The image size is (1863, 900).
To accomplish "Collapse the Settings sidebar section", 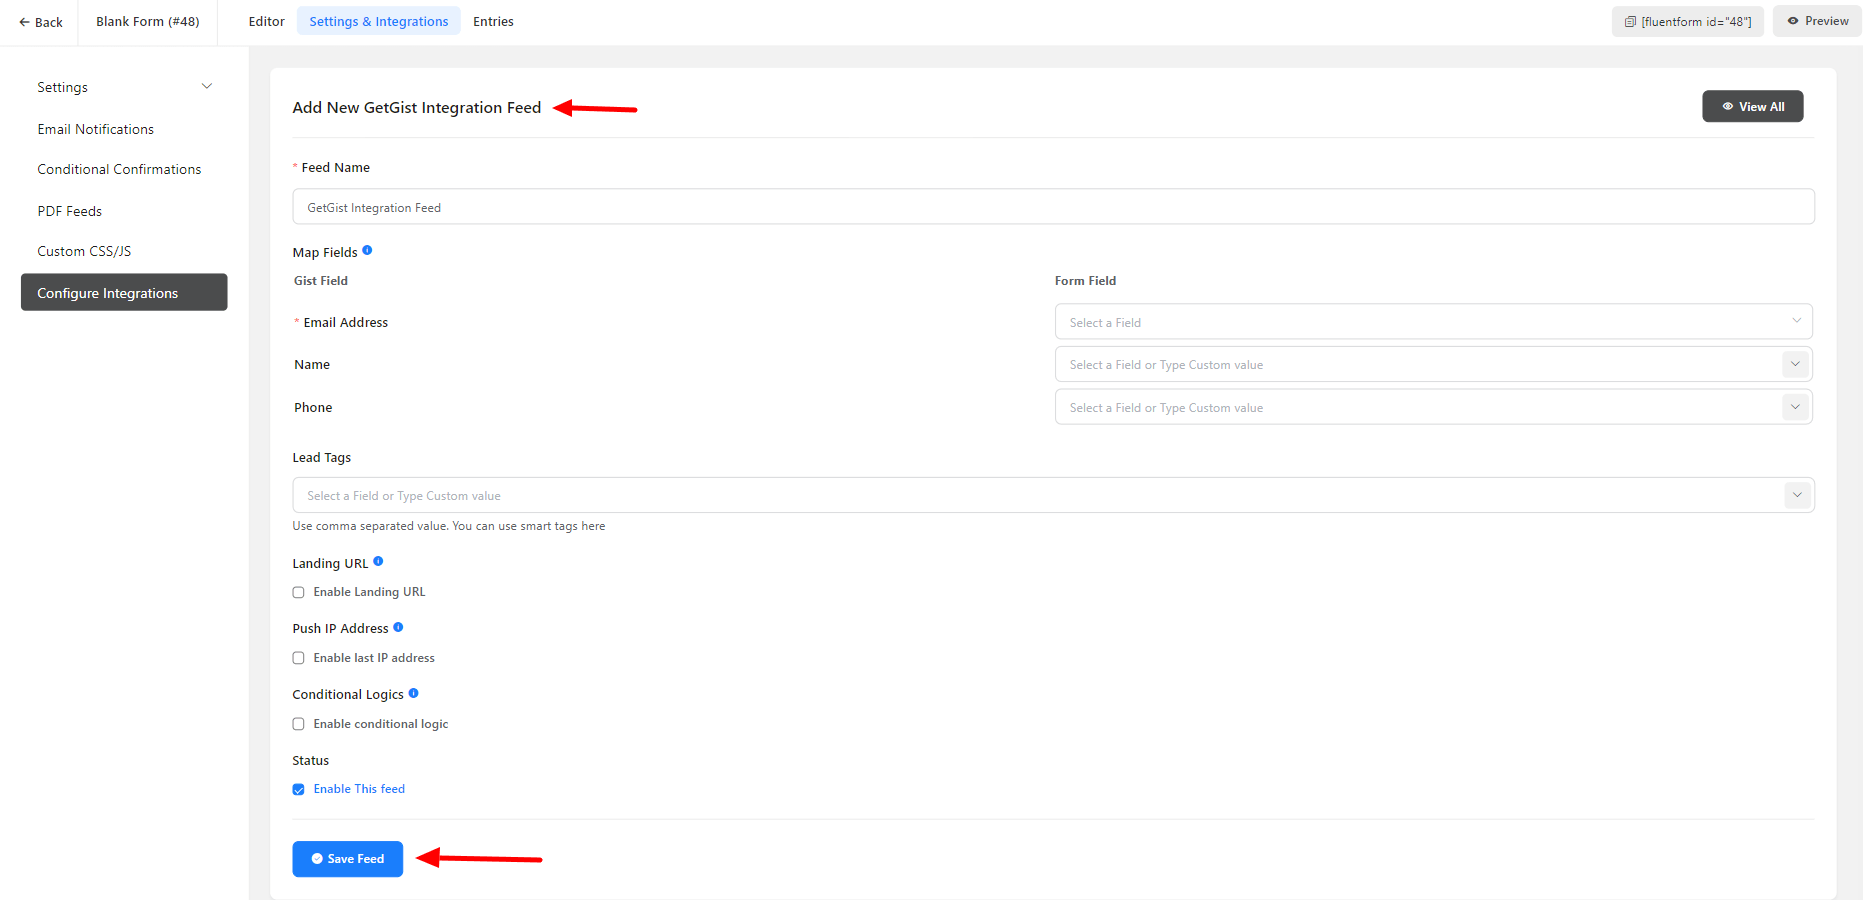I will 207,87.
